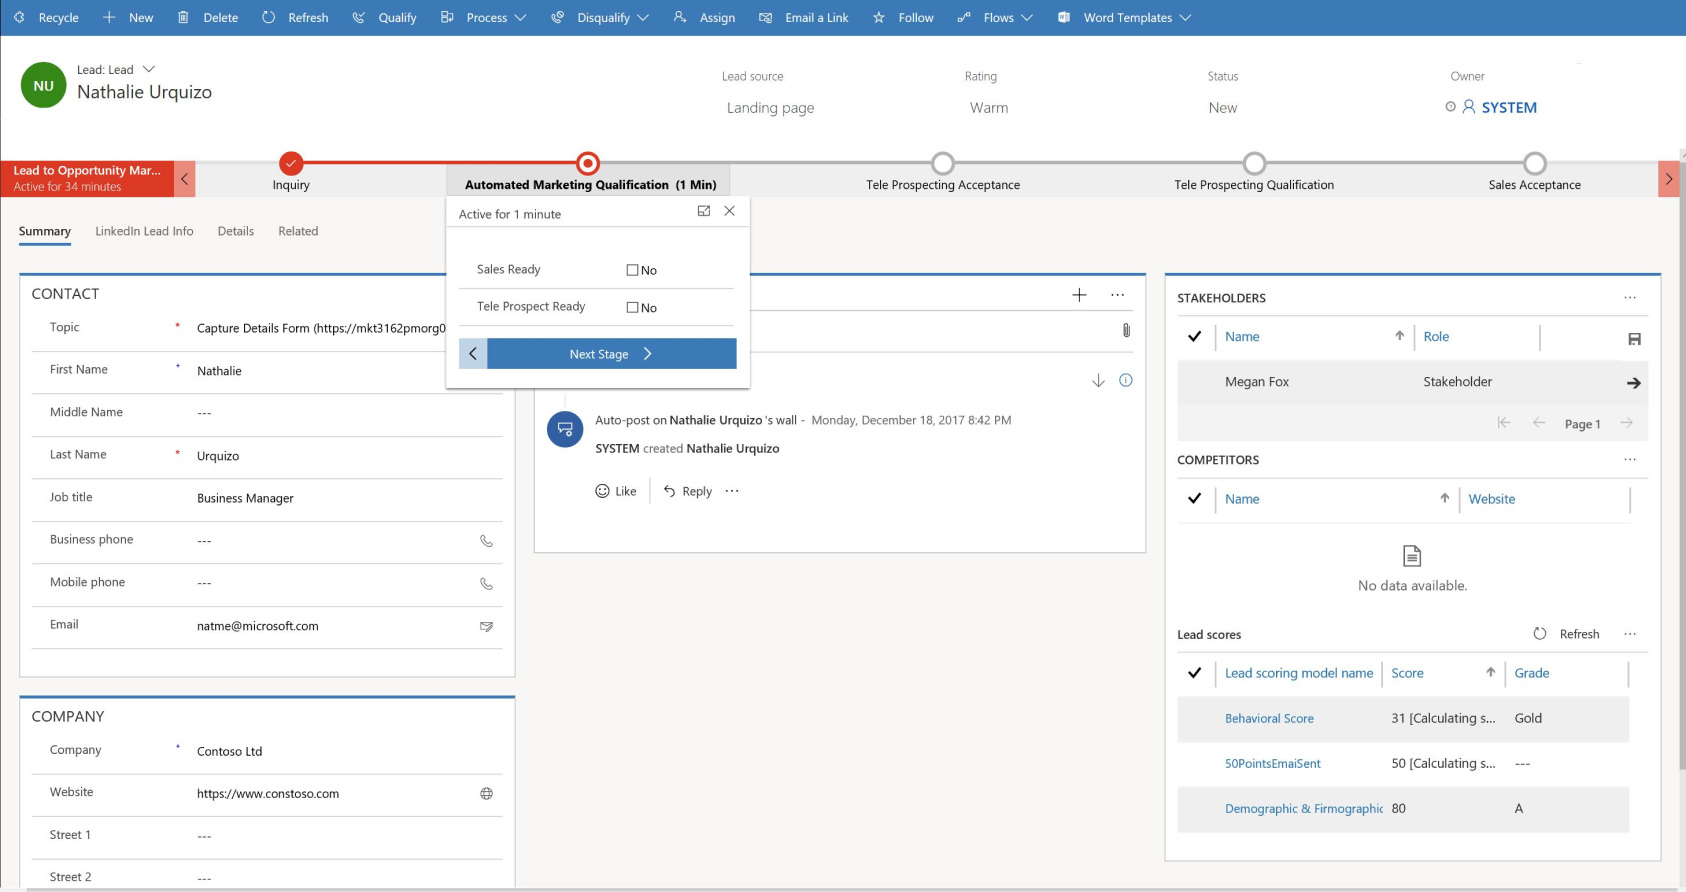Click the Recycle command
This screenshot has width=1686, height=892.
(46, 18)
